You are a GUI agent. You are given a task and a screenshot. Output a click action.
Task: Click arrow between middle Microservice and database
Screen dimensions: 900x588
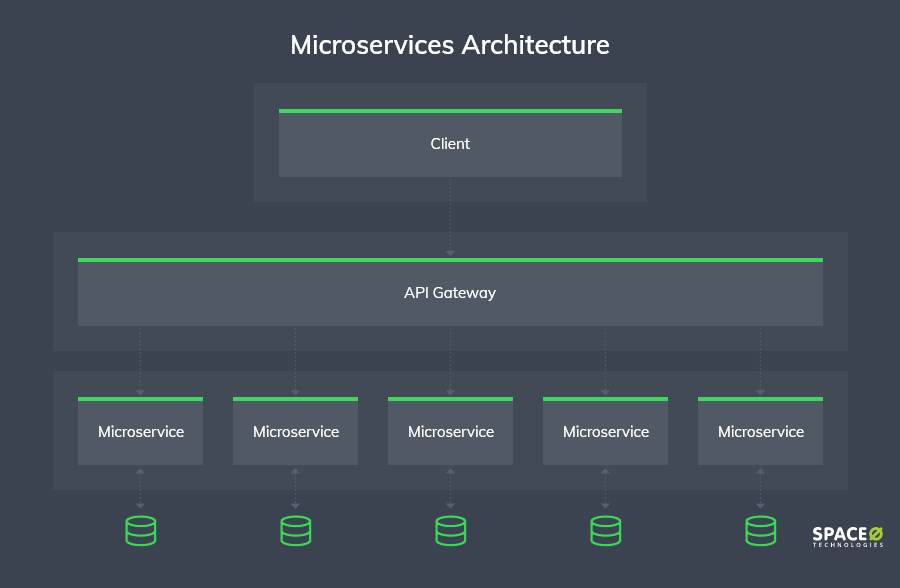(451, 489)
